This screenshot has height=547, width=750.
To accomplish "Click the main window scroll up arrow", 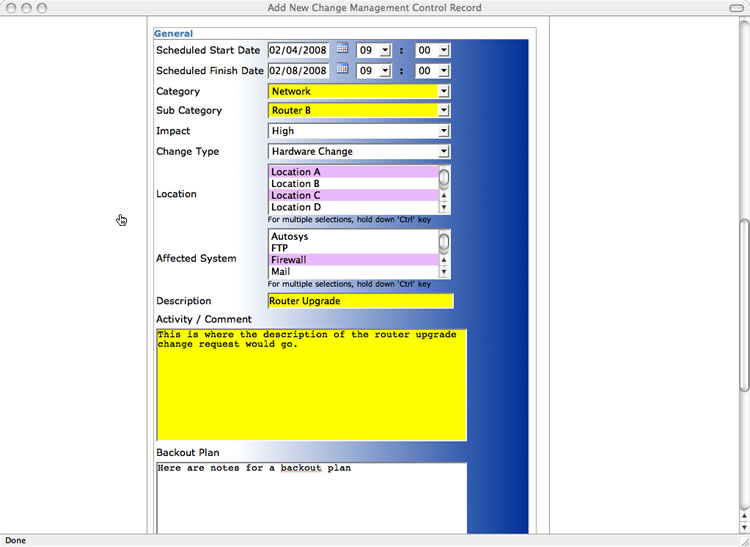I will click(745, 515).
